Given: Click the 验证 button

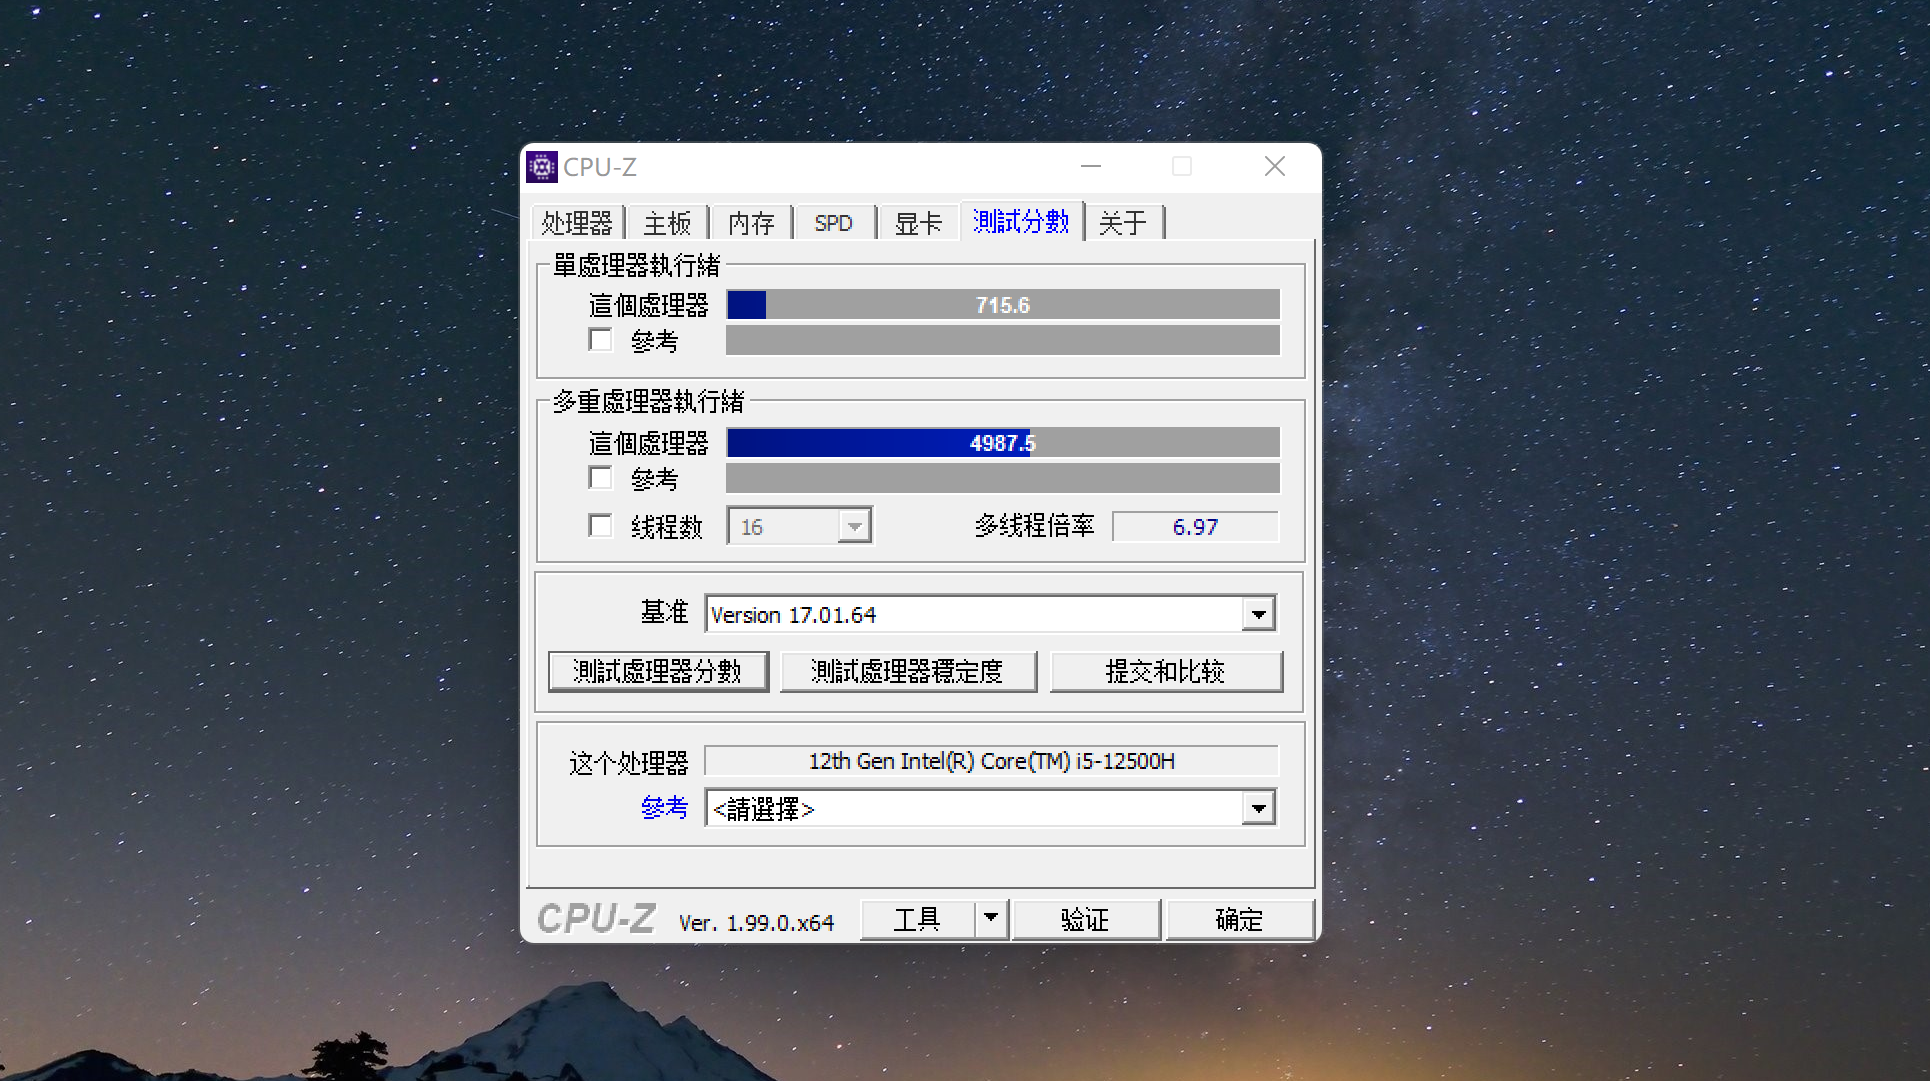Looking at the screenshot, I should [x=1086, y=919].
